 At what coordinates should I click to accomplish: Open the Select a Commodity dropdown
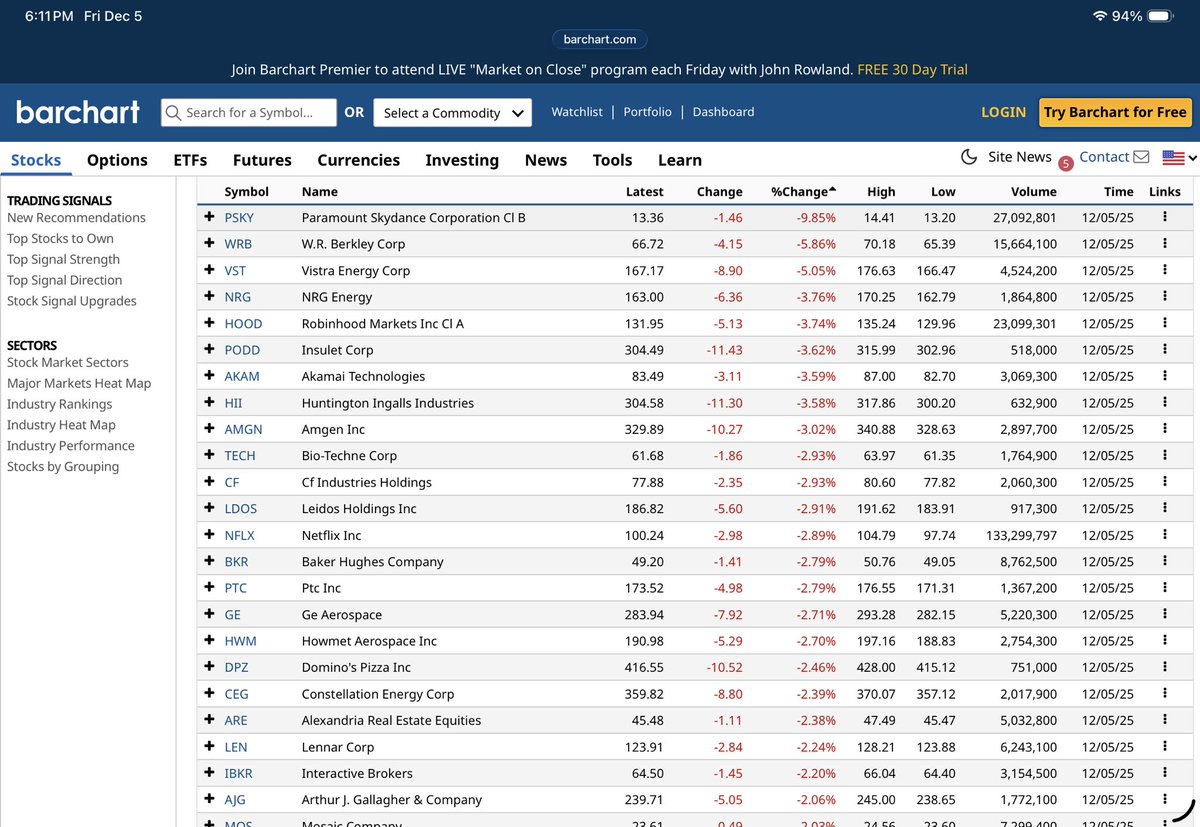[453, 113]
